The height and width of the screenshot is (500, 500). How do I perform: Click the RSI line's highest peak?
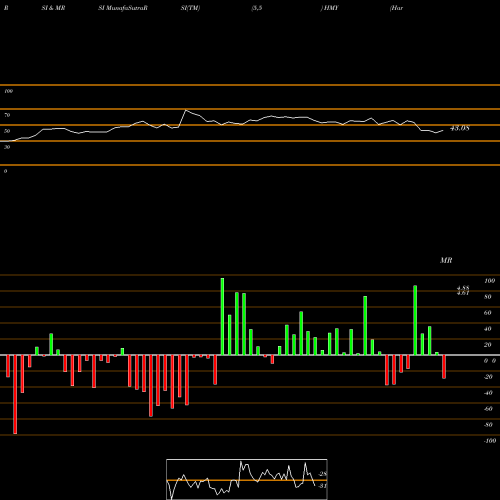(186, 110)
